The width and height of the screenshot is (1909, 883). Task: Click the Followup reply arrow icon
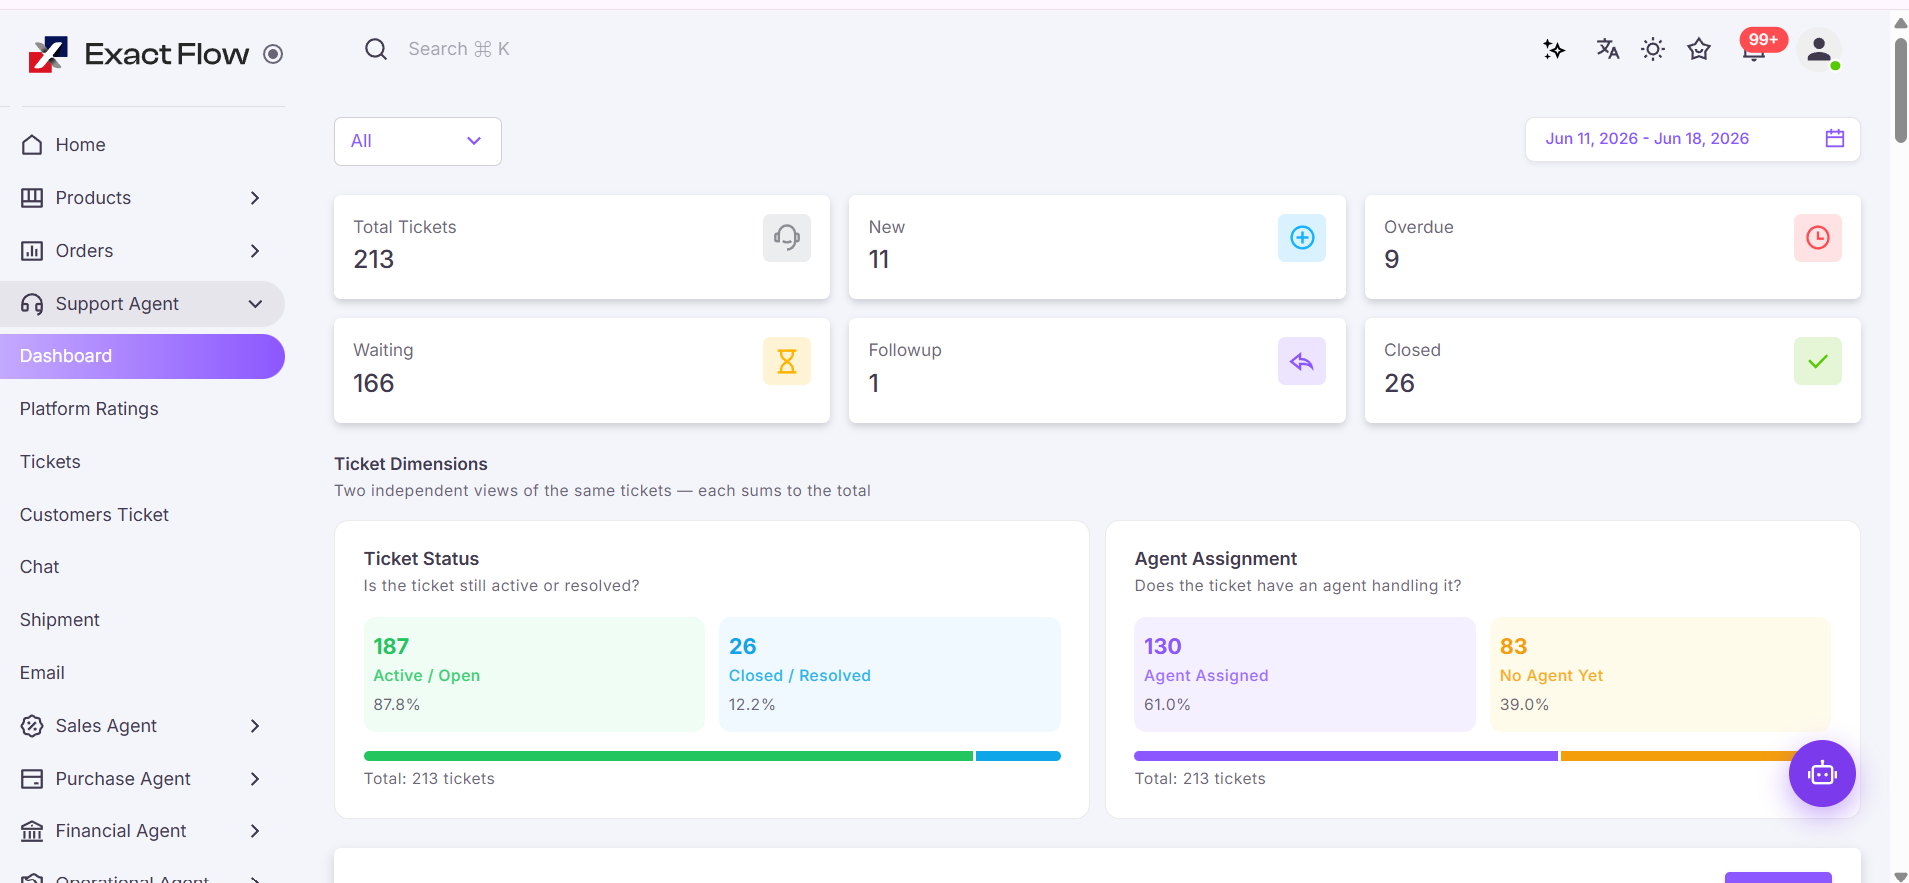pos(1302,361)
